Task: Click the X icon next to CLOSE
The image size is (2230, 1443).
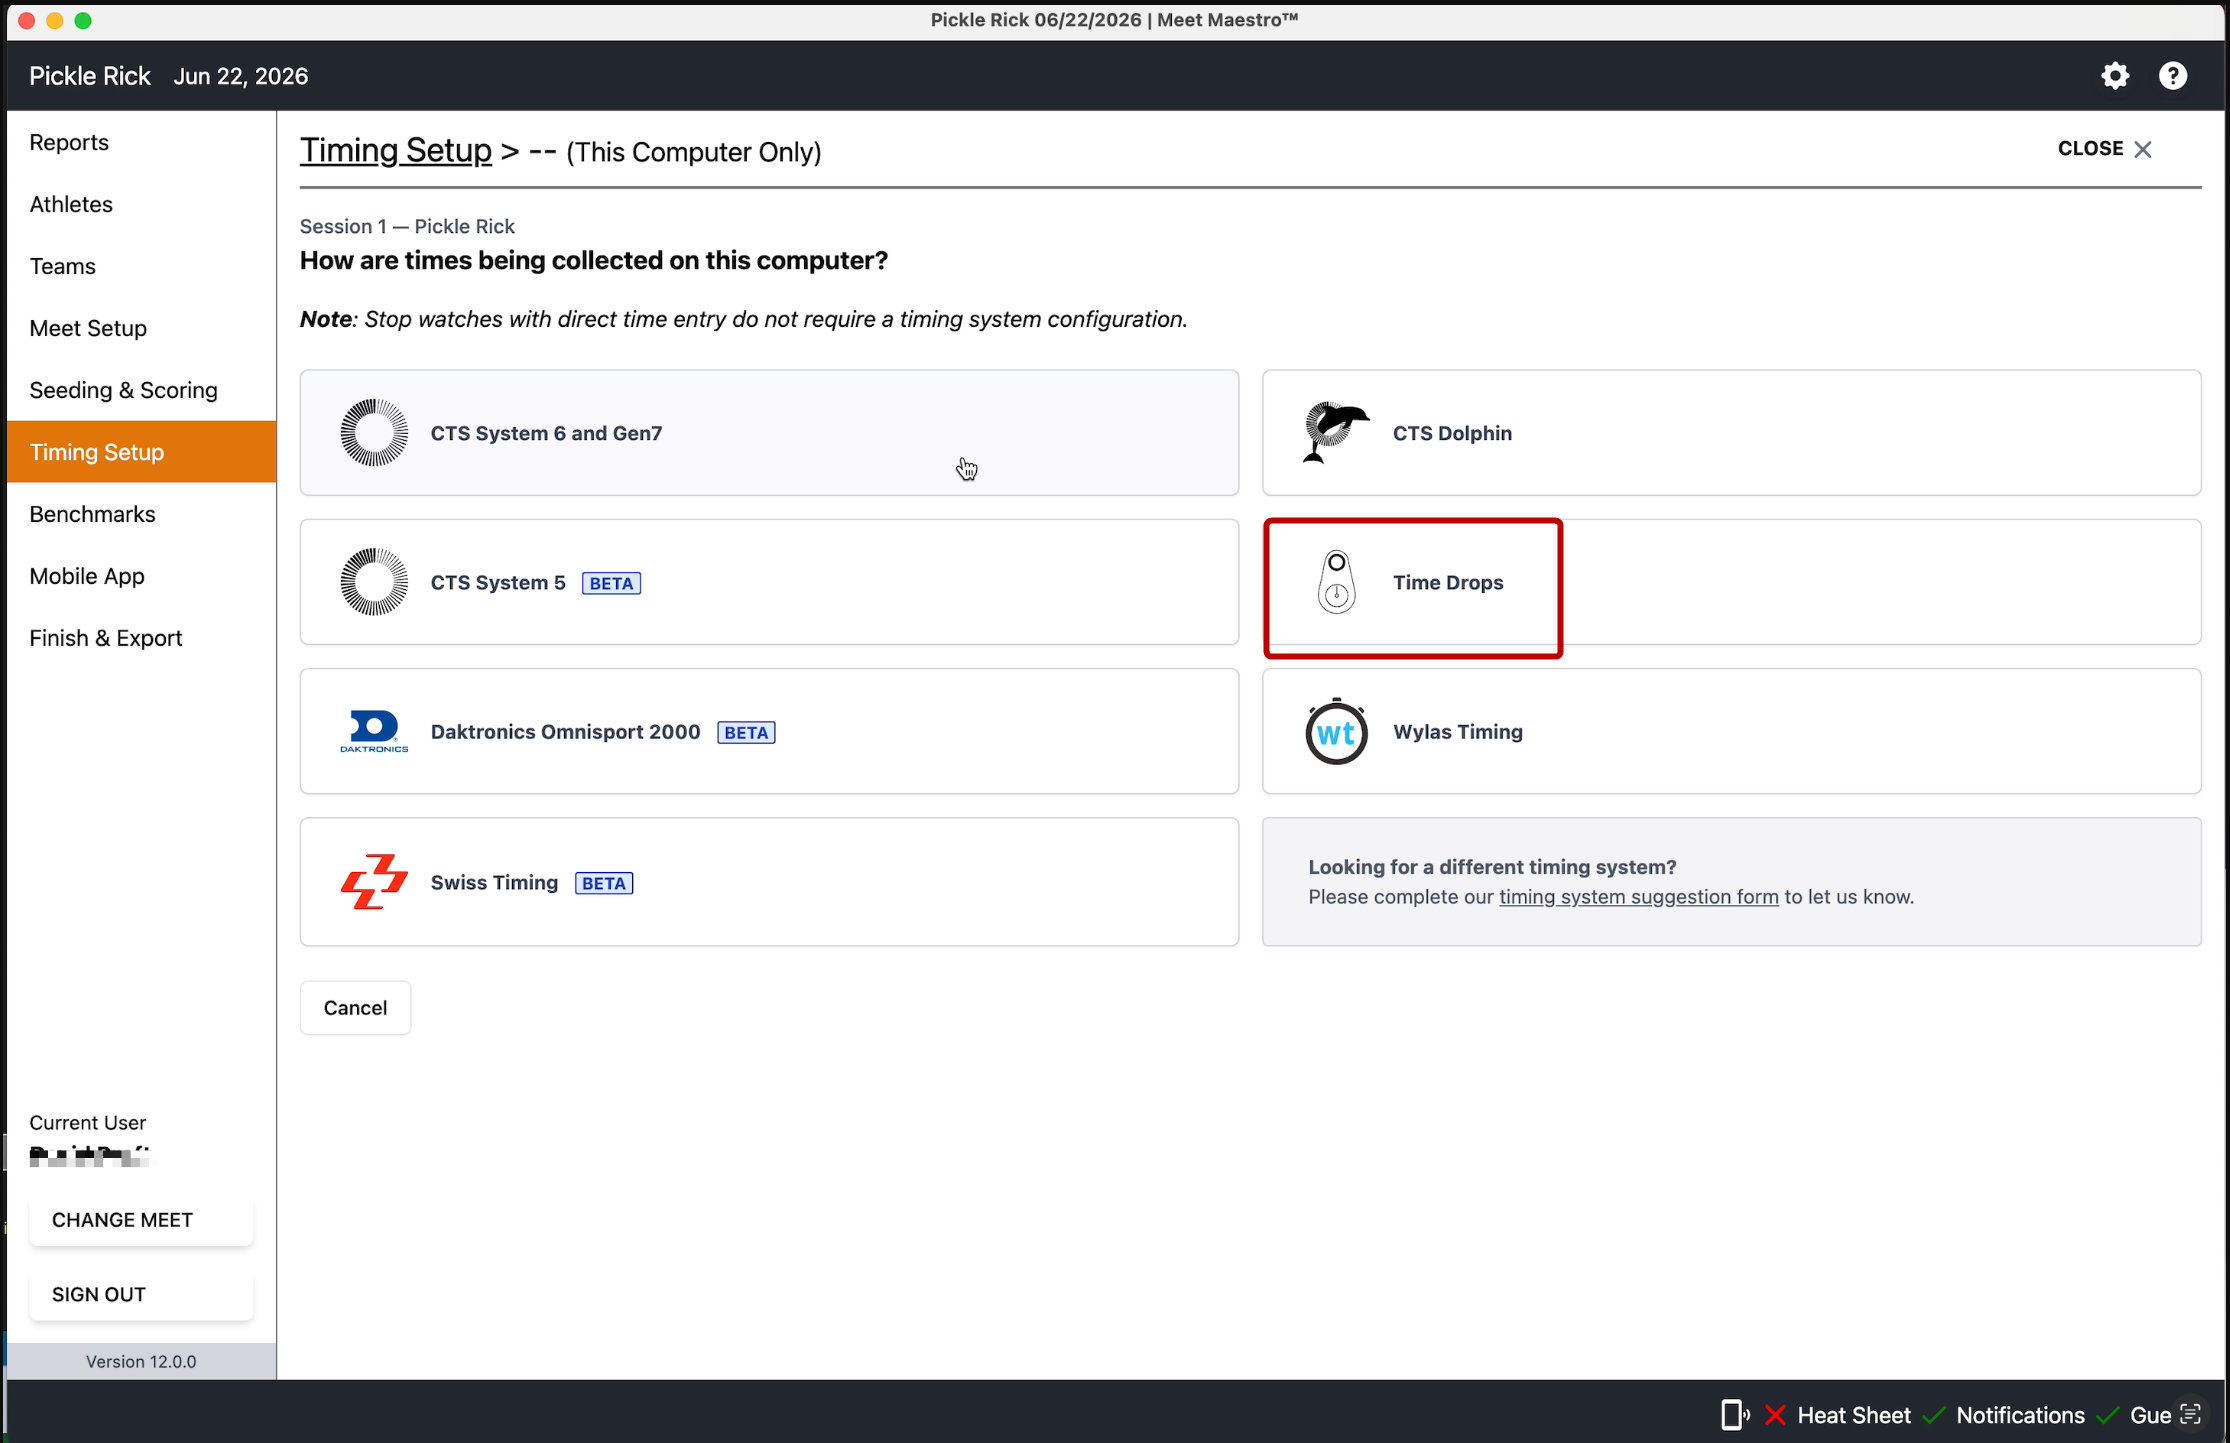Action: [2142, 149]
